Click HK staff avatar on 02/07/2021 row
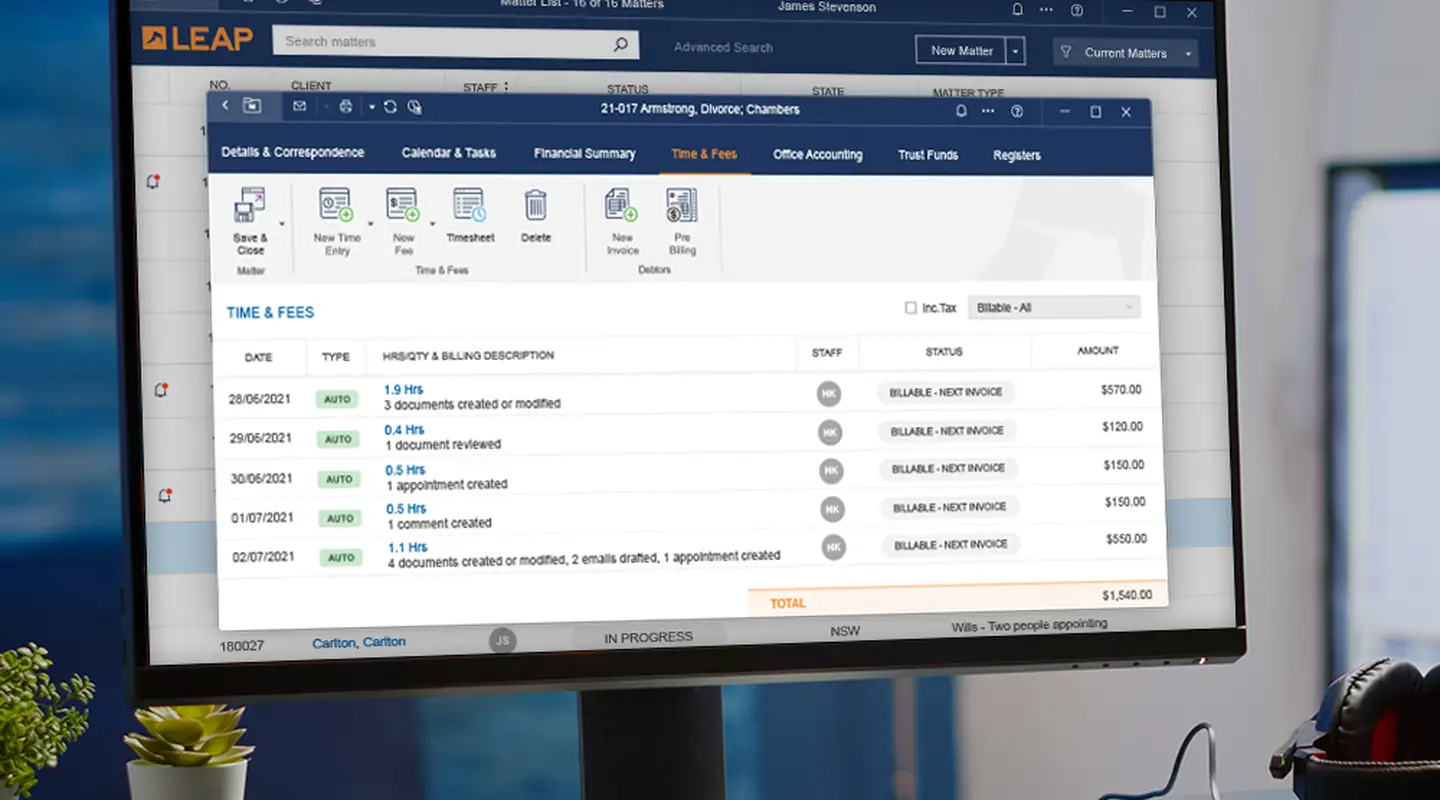The image size is (1440, 800). point(833,547)
